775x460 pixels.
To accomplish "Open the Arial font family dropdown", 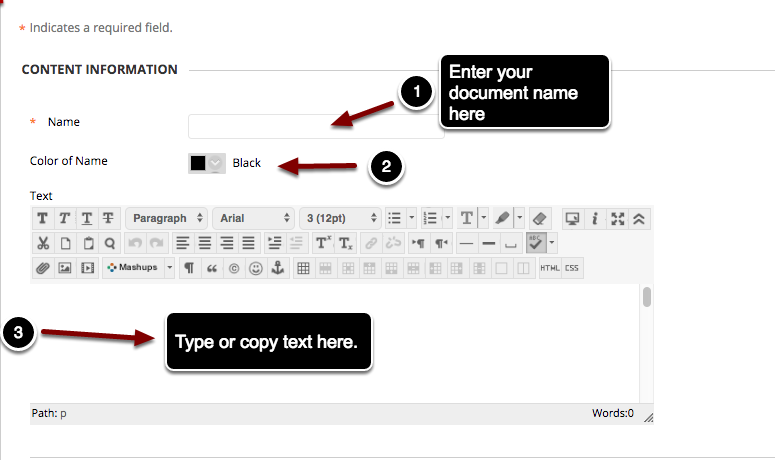I will 254,218.
